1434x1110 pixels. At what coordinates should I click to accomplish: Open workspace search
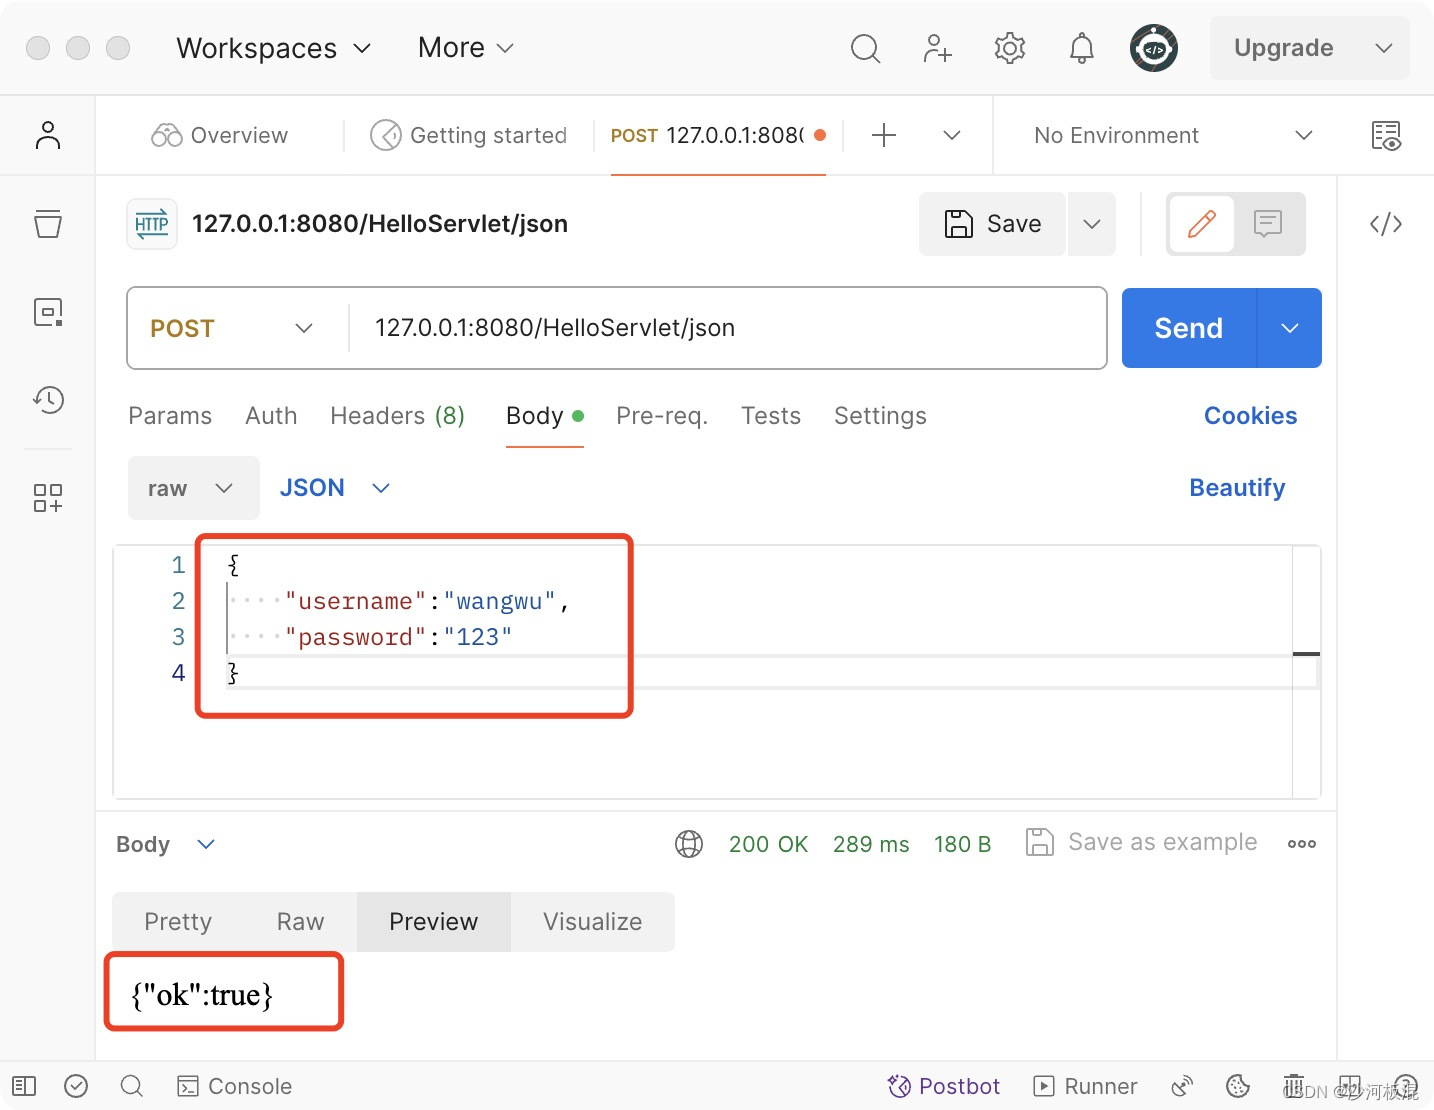tap(864, 47)
